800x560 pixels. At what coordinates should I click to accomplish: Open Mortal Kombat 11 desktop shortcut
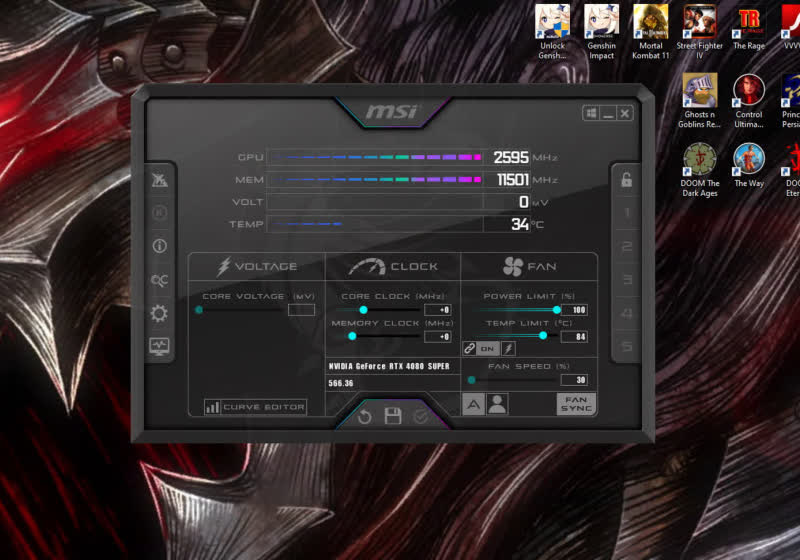pyautogui.click(x=651, y=32)
